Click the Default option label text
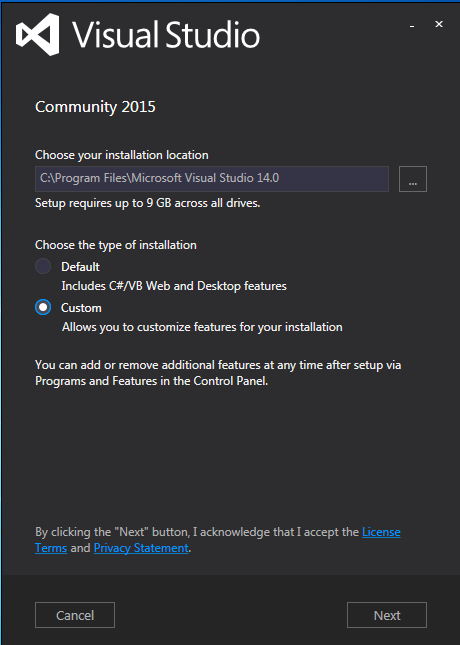The height and width of the screenshot is (645, 460). pos(80,267)
